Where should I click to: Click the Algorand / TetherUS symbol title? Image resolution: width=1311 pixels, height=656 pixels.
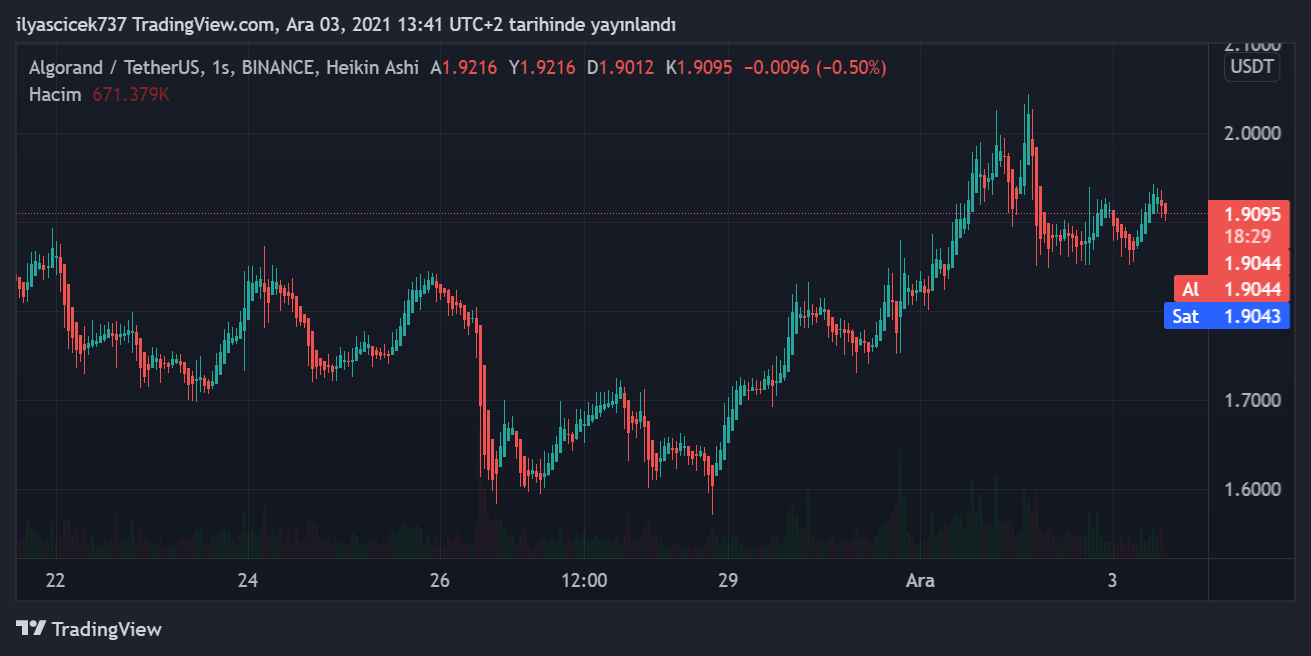coord(114,68)
